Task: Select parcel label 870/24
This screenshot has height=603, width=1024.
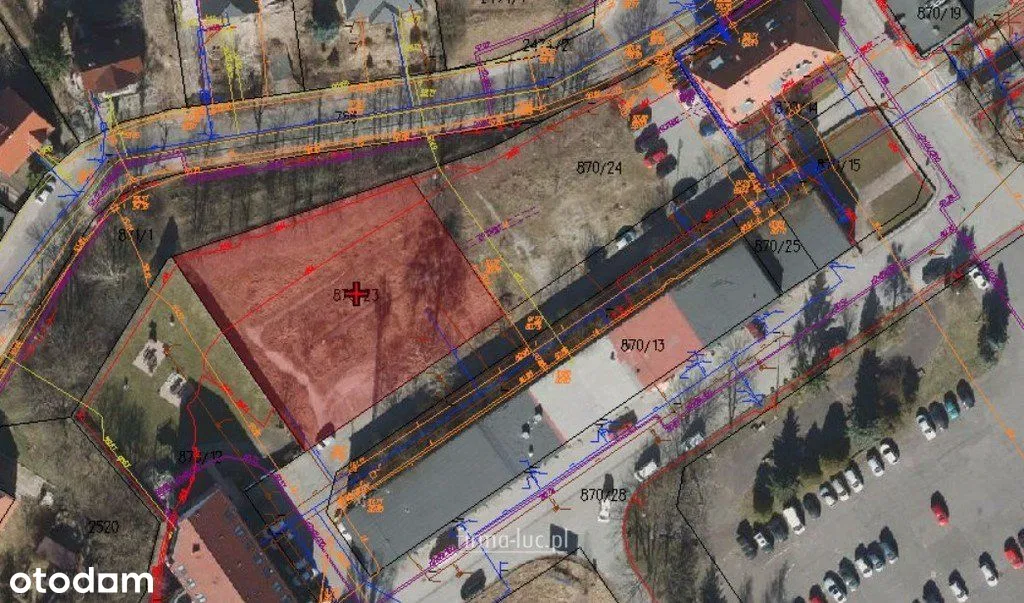Action: [x=600, y=168]
